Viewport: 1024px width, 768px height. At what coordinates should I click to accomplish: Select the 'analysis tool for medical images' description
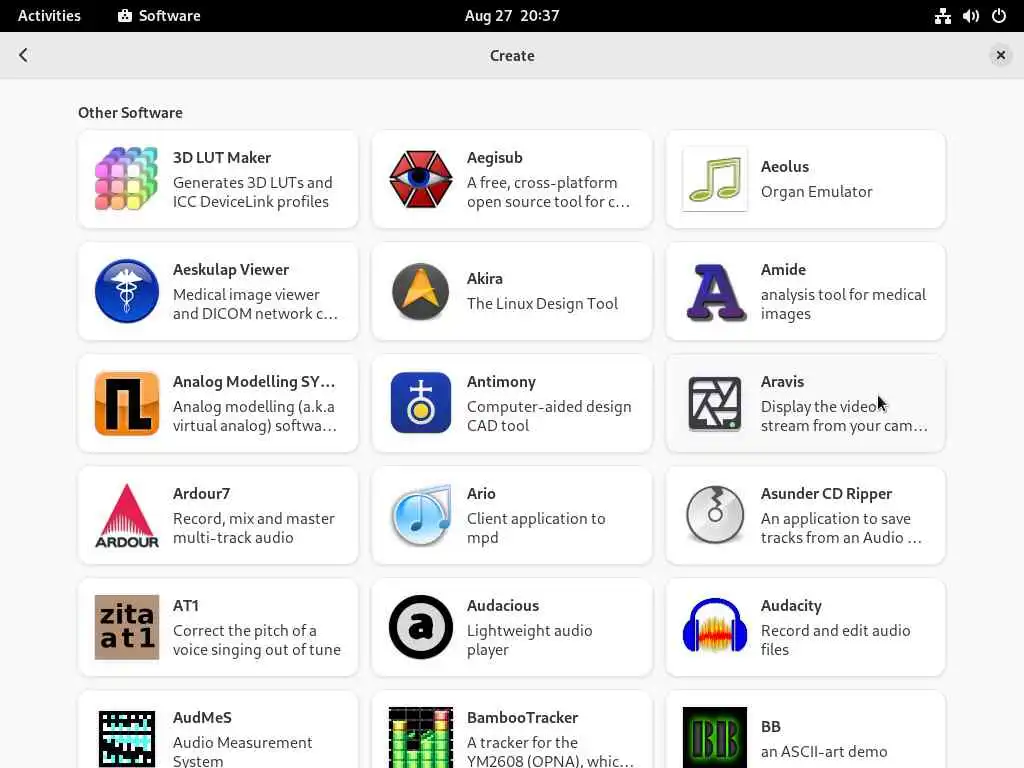coord(843,304)
